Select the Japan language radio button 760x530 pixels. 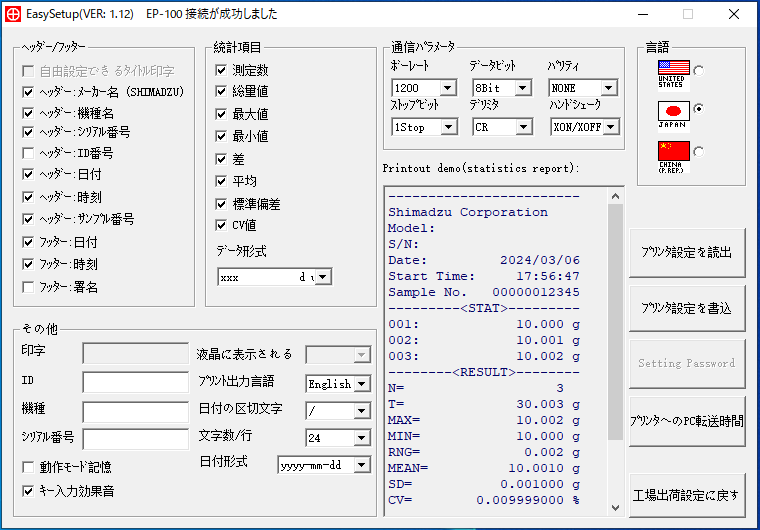pyautogui.click(x=698, y=109)
